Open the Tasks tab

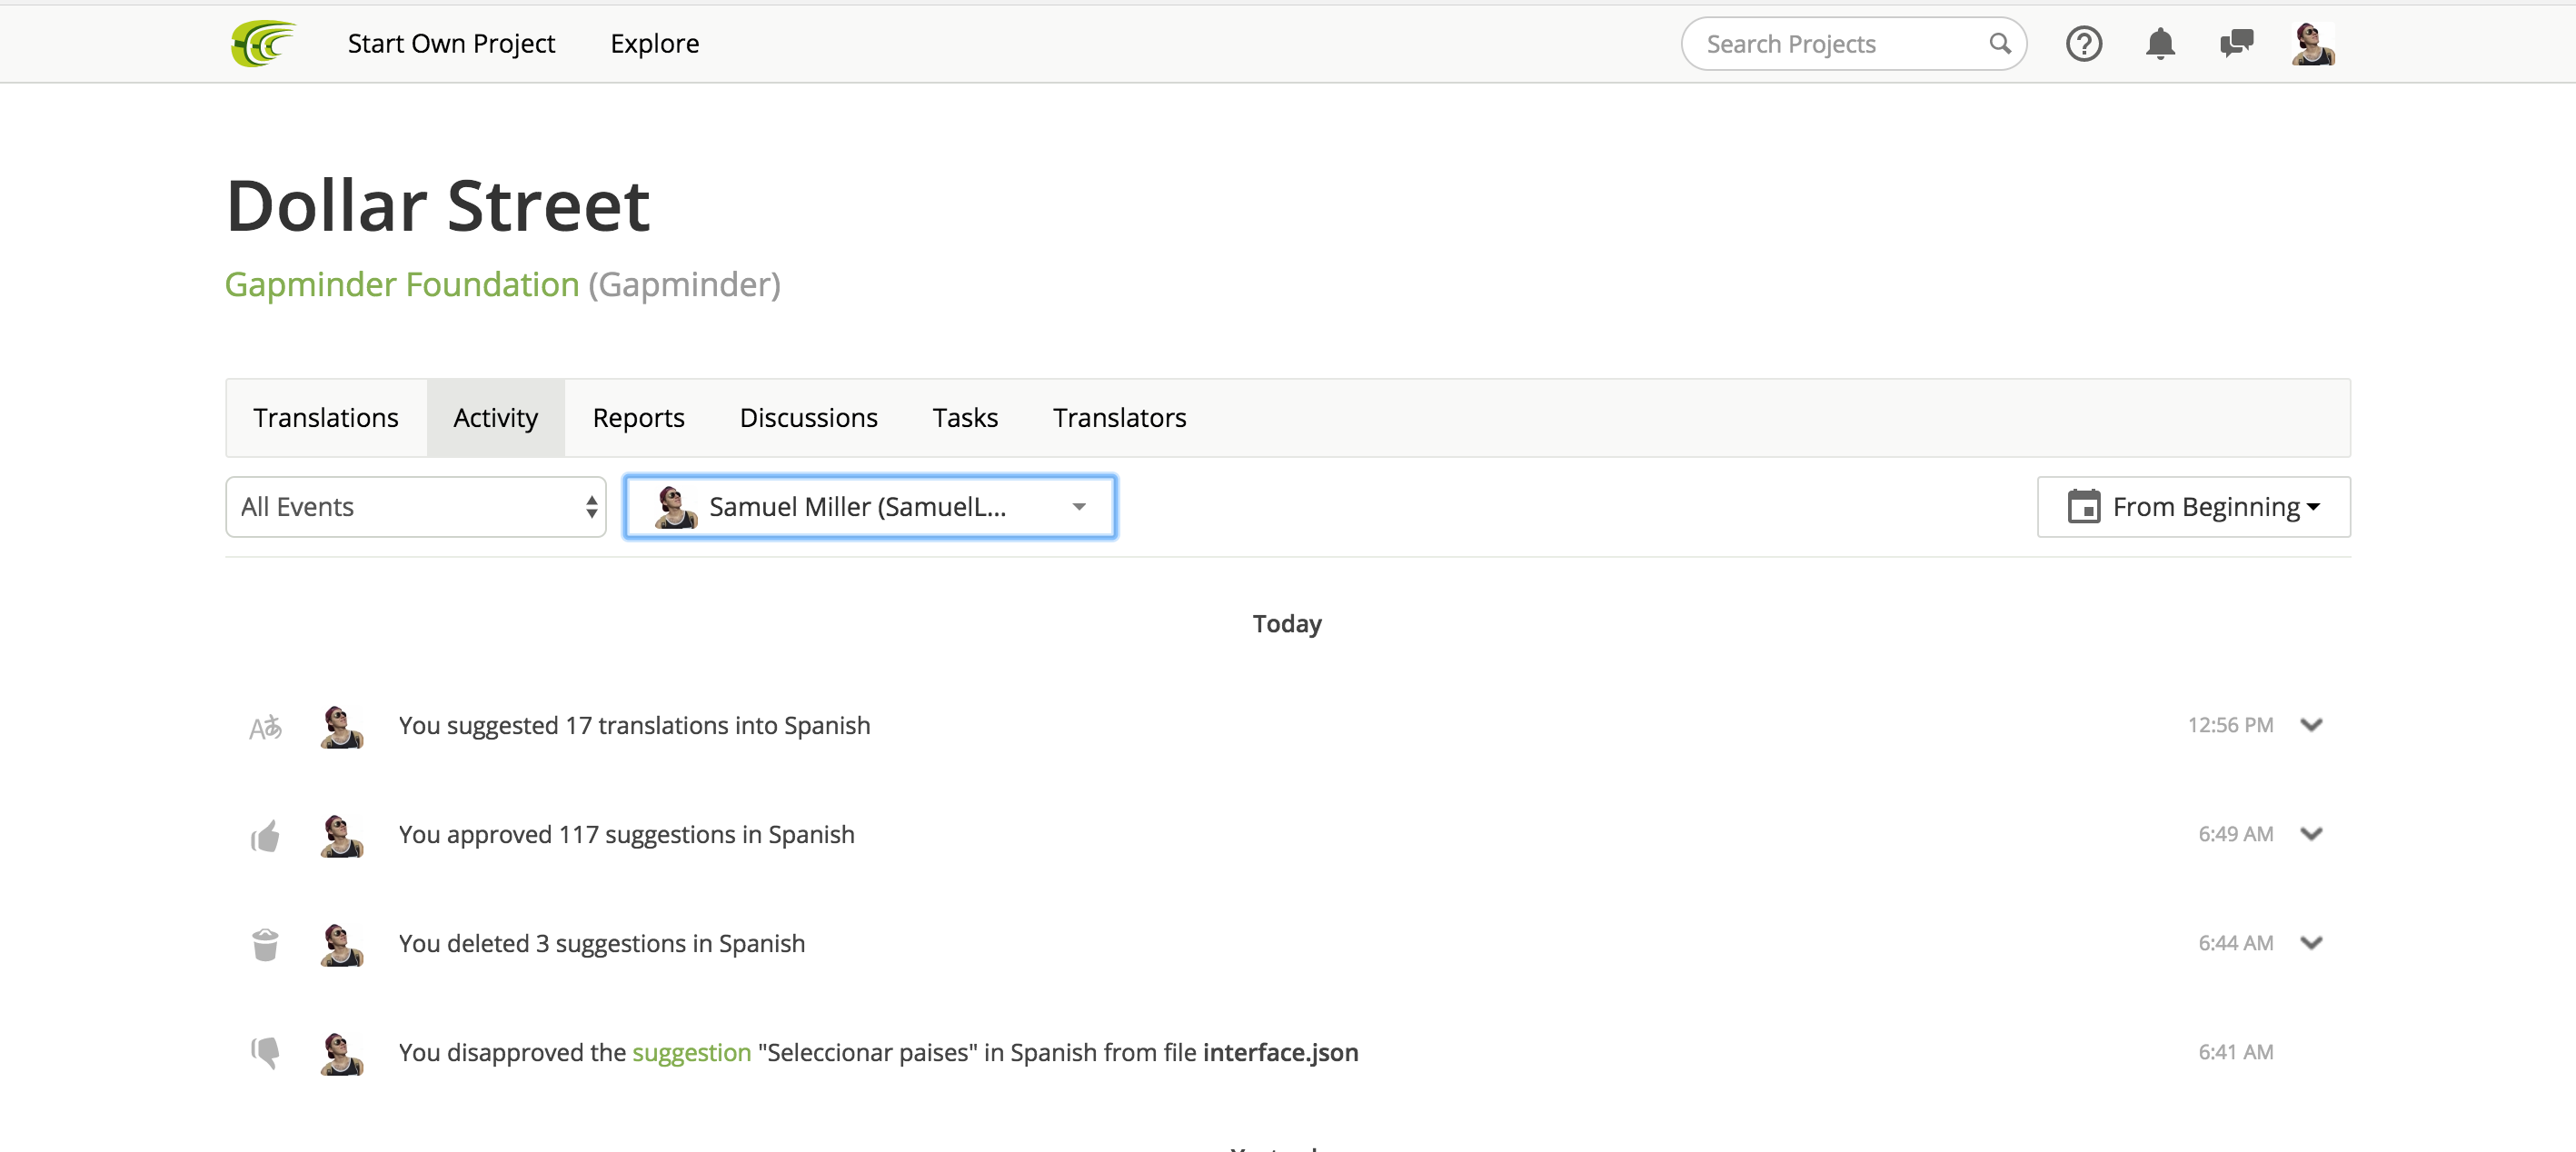pyautogui.click(x=965, y=418)
